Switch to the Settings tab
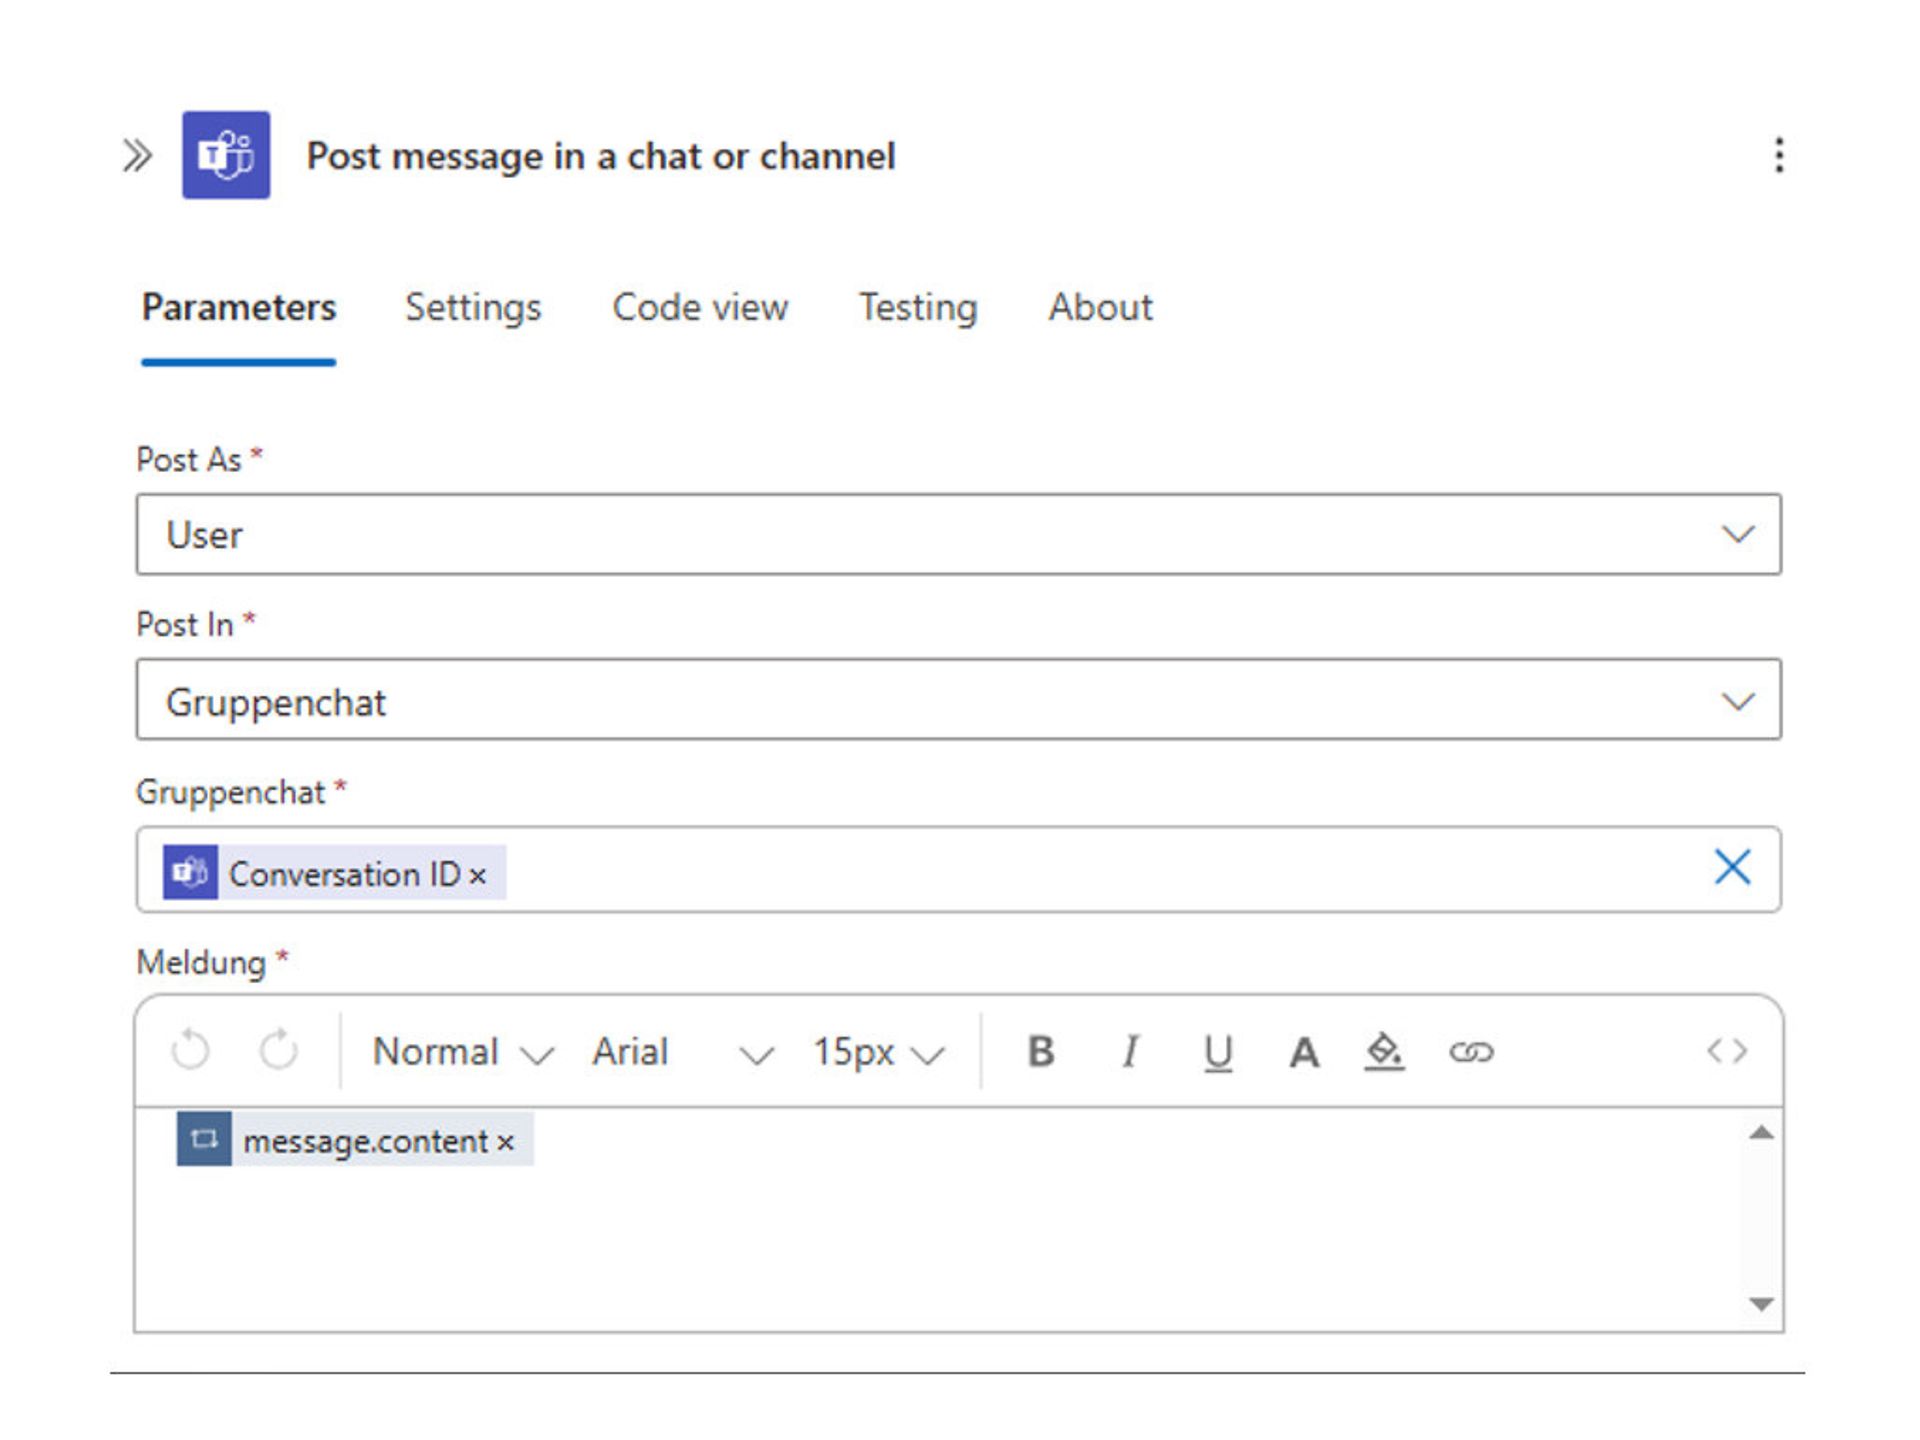Screen dimensions: 1920x1440 [472, 308]
